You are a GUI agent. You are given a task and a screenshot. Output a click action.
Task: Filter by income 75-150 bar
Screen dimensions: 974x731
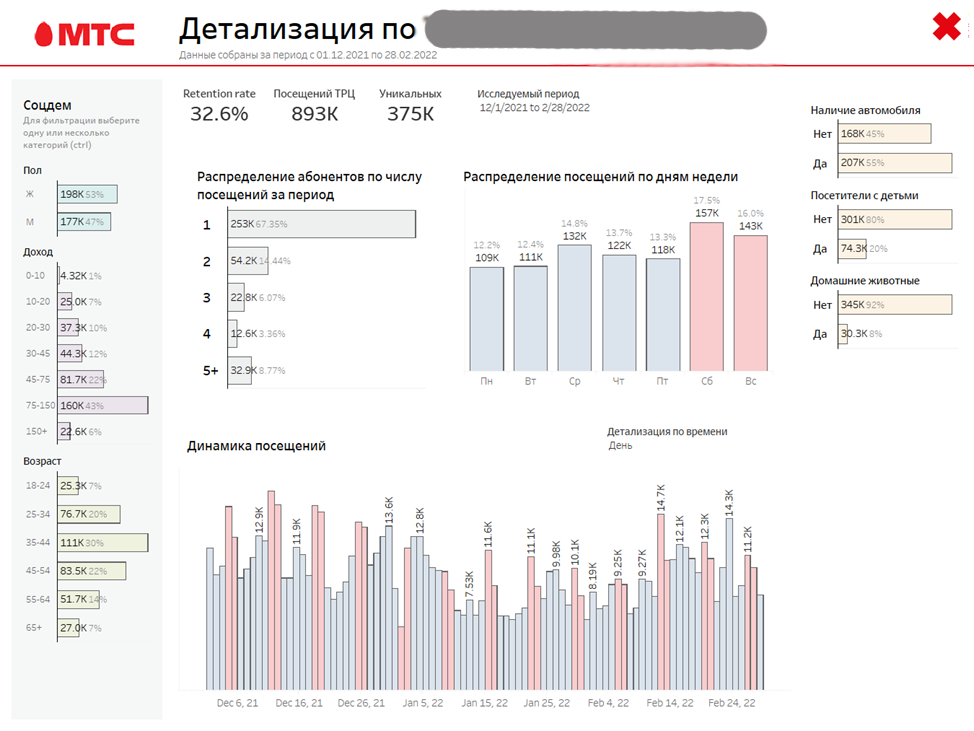pyautogui.click(x=103, y=406)
